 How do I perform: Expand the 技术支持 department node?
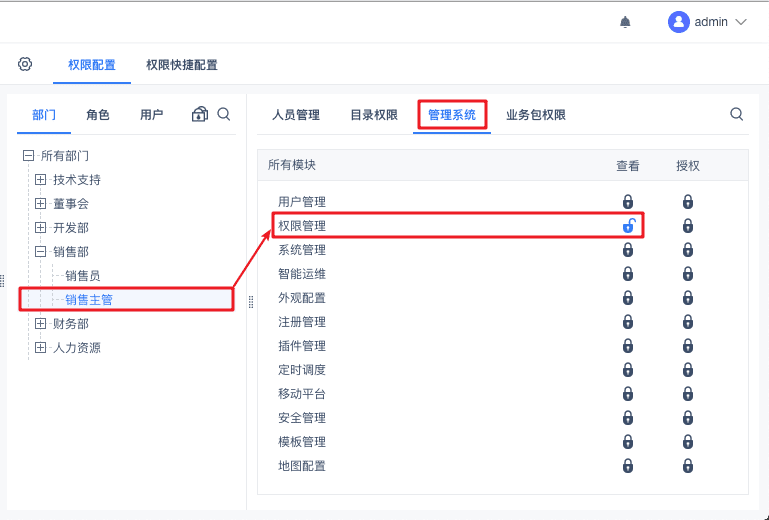41,180
